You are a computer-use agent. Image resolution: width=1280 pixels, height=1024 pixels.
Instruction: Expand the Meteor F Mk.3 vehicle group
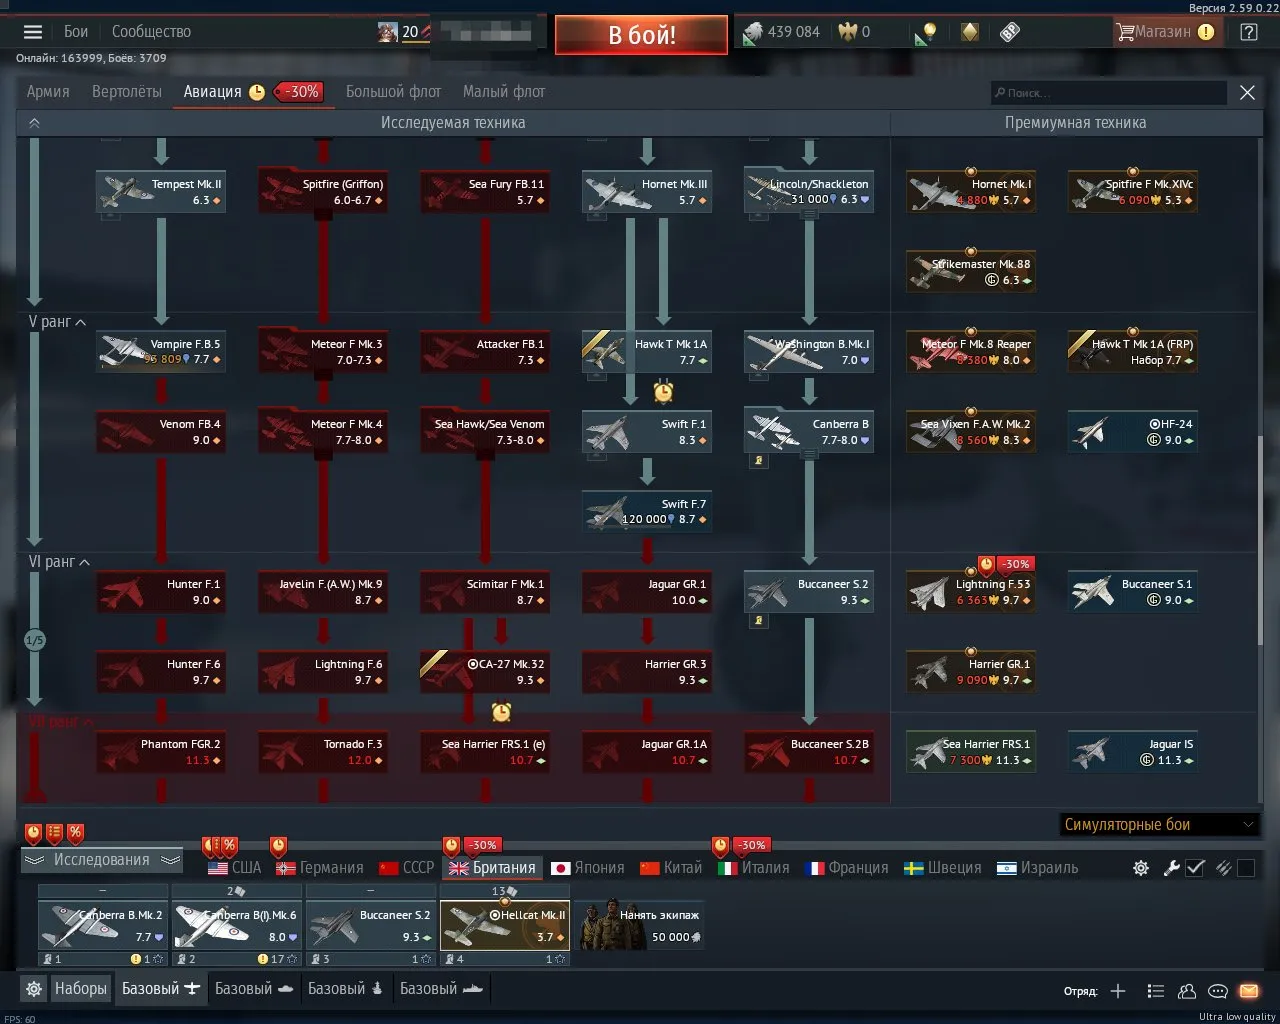pos(323,350)
